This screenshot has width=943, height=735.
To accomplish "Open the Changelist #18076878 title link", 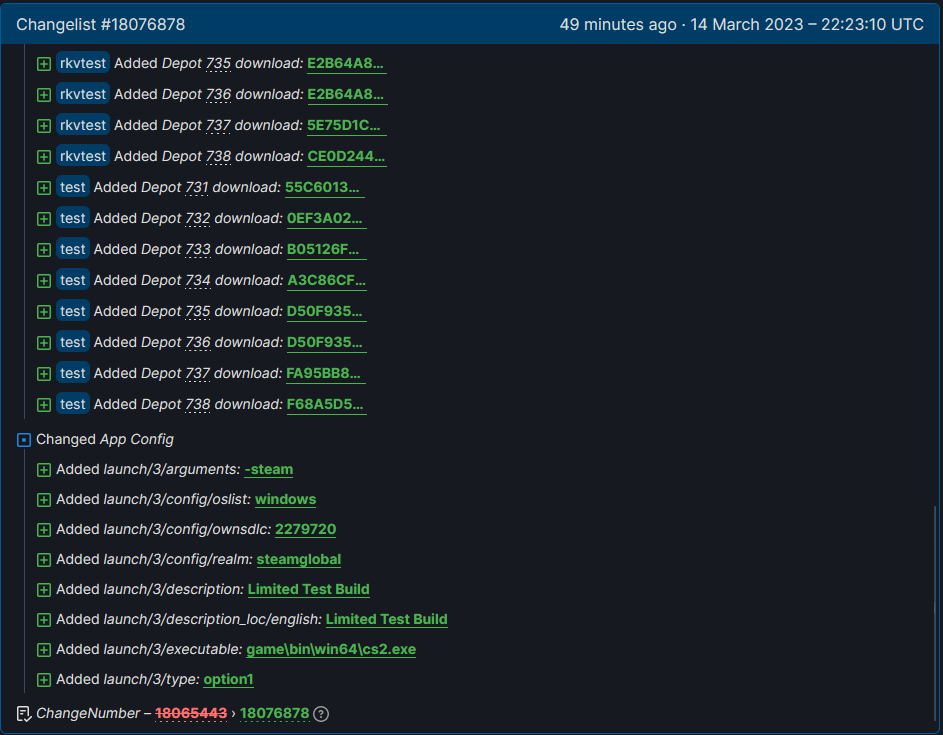I will (x=101, y=24).
